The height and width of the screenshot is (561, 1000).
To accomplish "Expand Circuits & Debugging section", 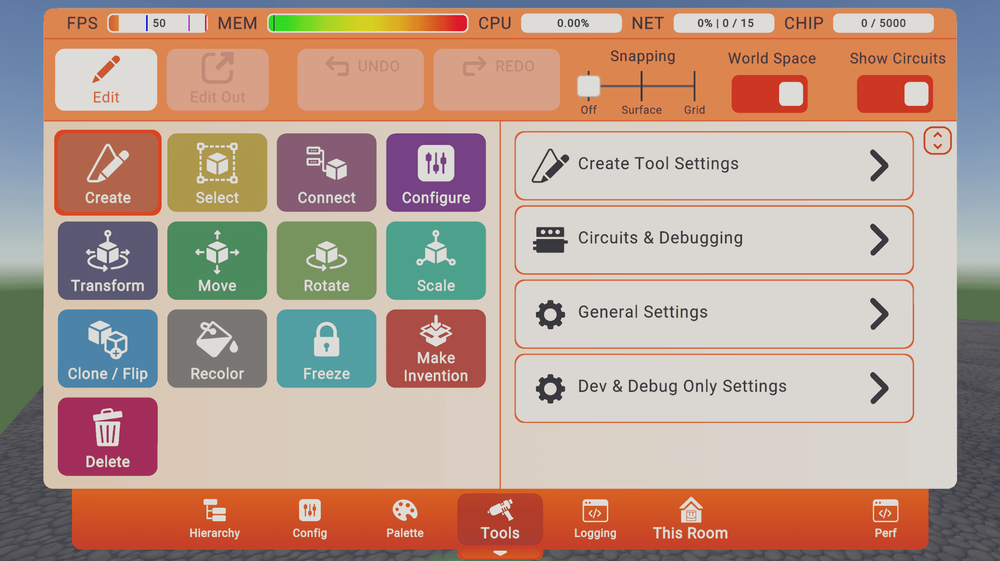I will (x=714, y=239).
